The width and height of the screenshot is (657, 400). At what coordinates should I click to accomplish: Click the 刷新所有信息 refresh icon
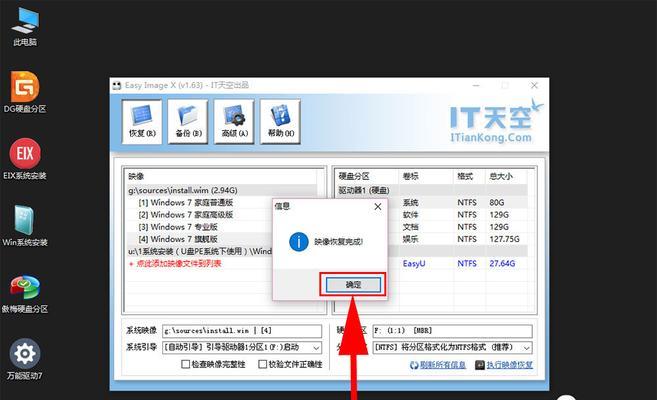[x=414, y=365]
